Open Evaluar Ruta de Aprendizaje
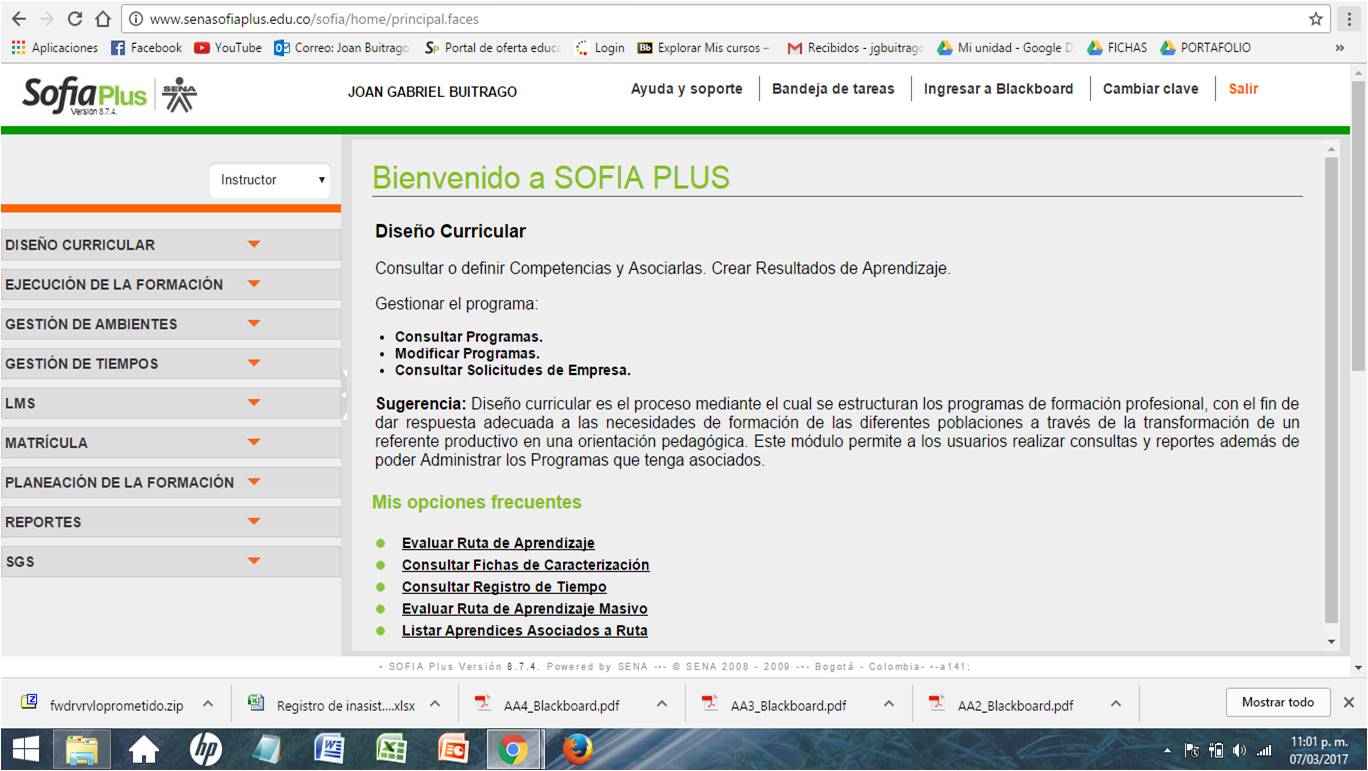The image size is (1368, 771). (497, 543)
